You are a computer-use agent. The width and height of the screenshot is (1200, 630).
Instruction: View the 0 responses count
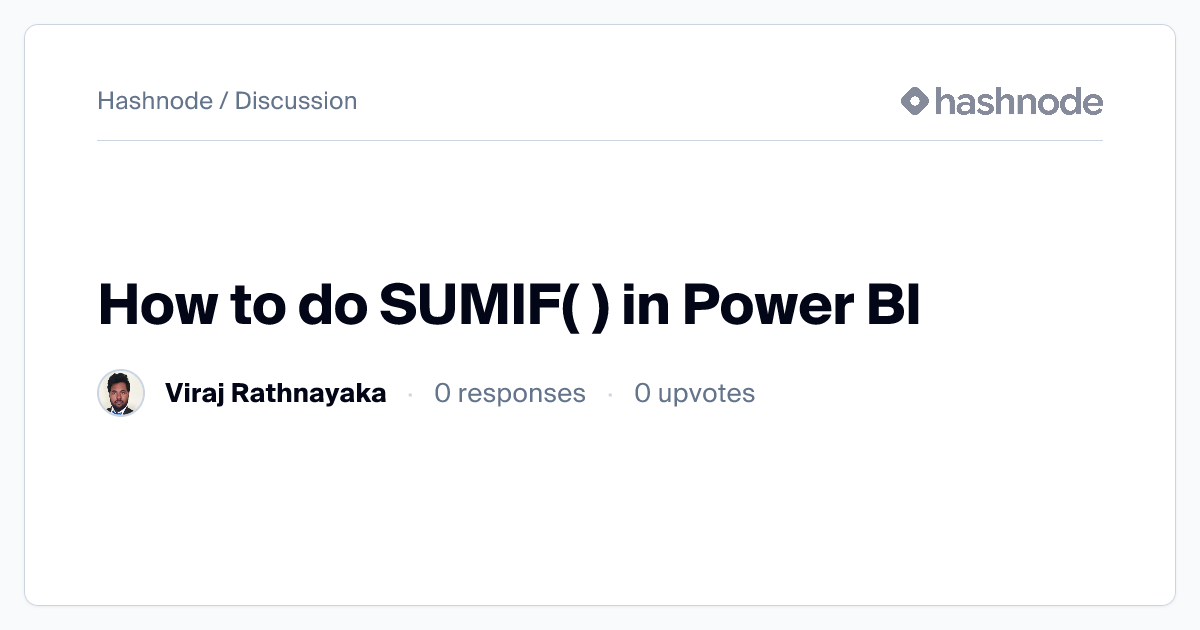click(509, 393)
